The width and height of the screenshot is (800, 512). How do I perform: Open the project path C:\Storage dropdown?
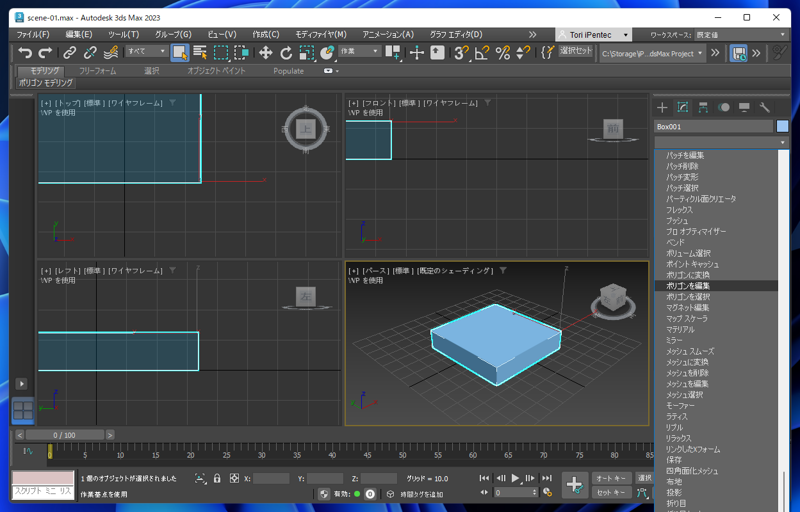click(x=652, y=53)
